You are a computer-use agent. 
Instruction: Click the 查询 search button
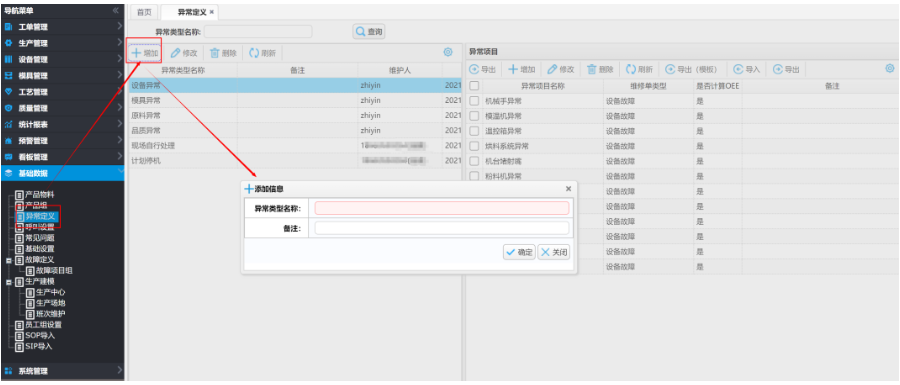pos(368,32)
